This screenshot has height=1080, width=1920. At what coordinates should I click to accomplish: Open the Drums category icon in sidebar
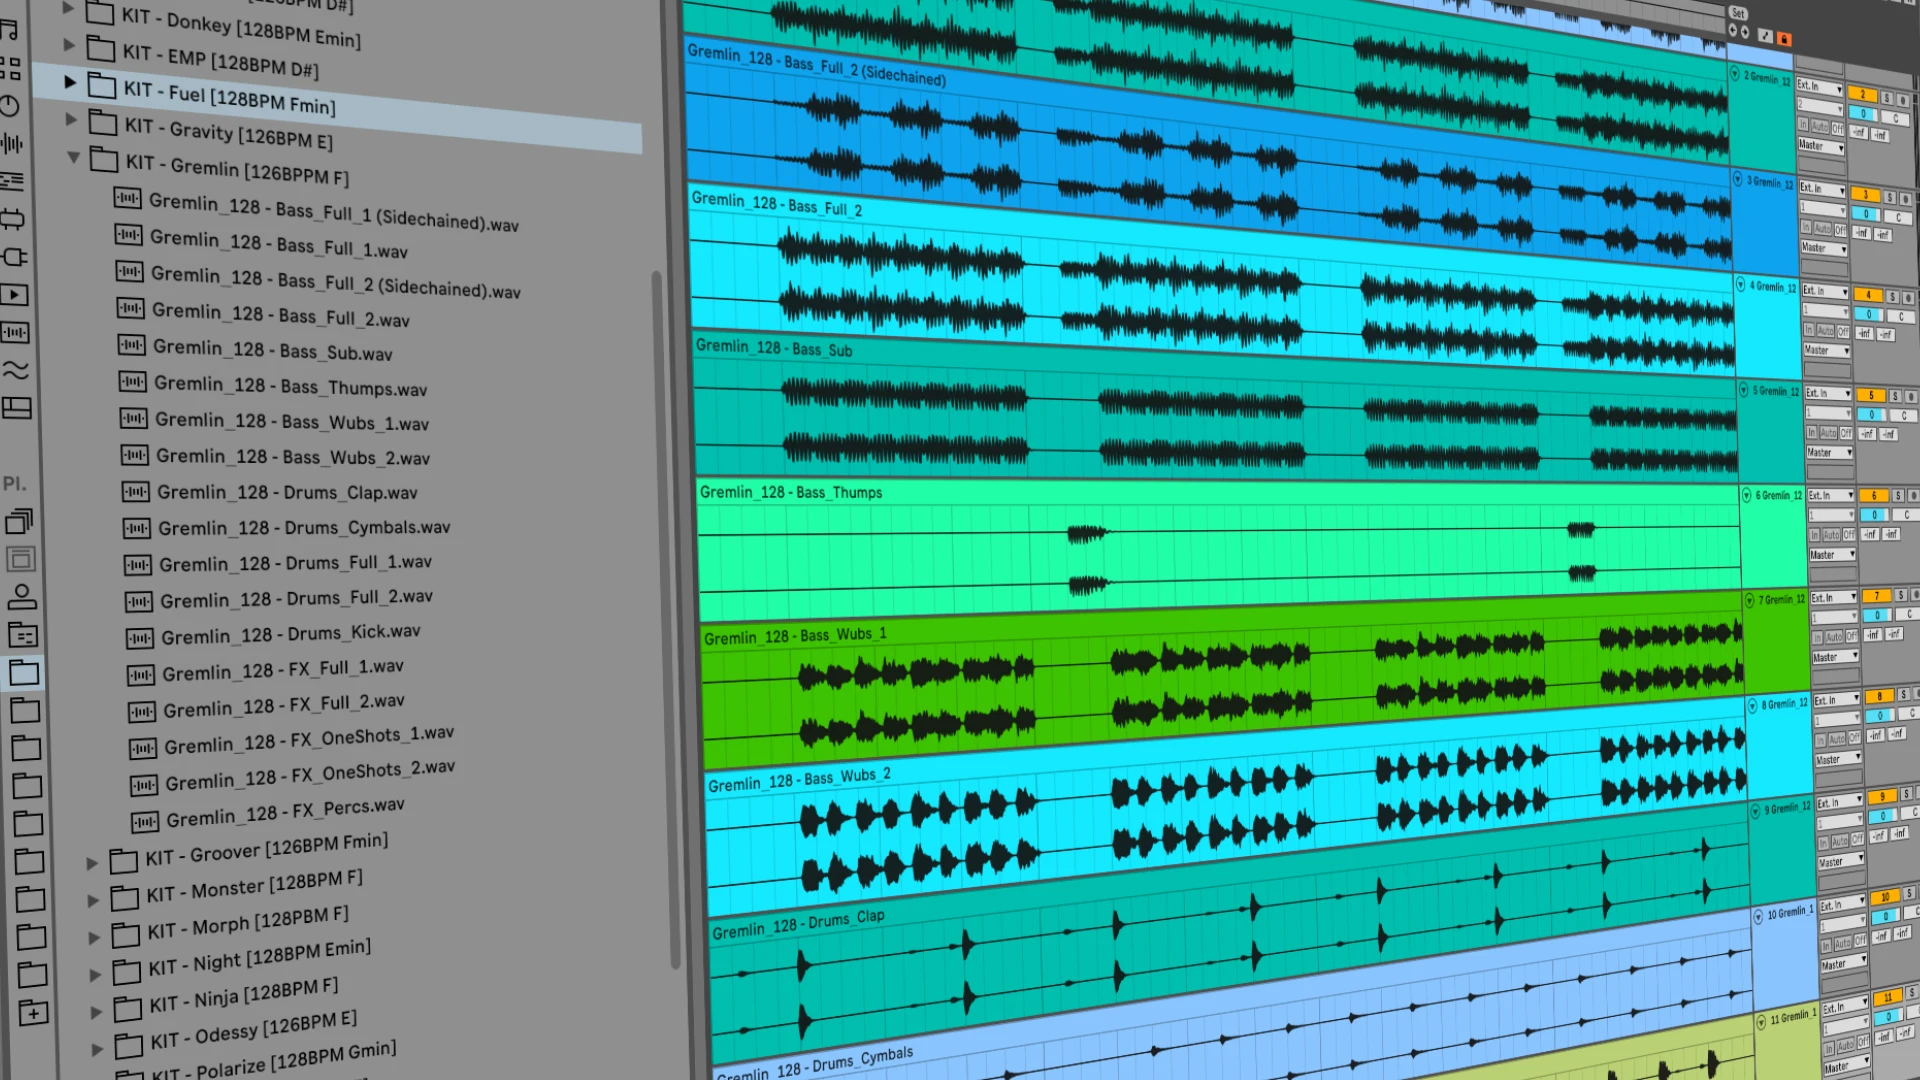(10, 68)
